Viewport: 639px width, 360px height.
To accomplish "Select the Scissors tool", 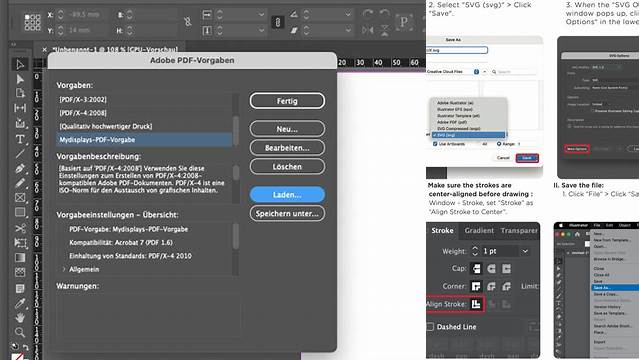I will [20, 228].
